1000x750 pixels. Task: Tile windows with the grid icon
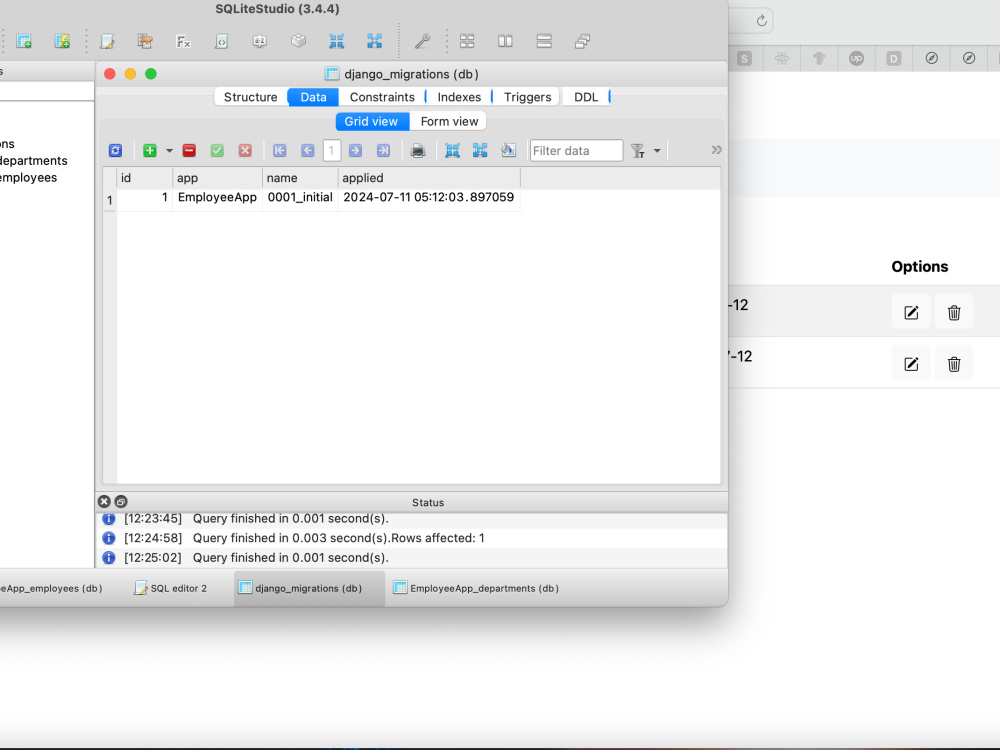(467, 41)
